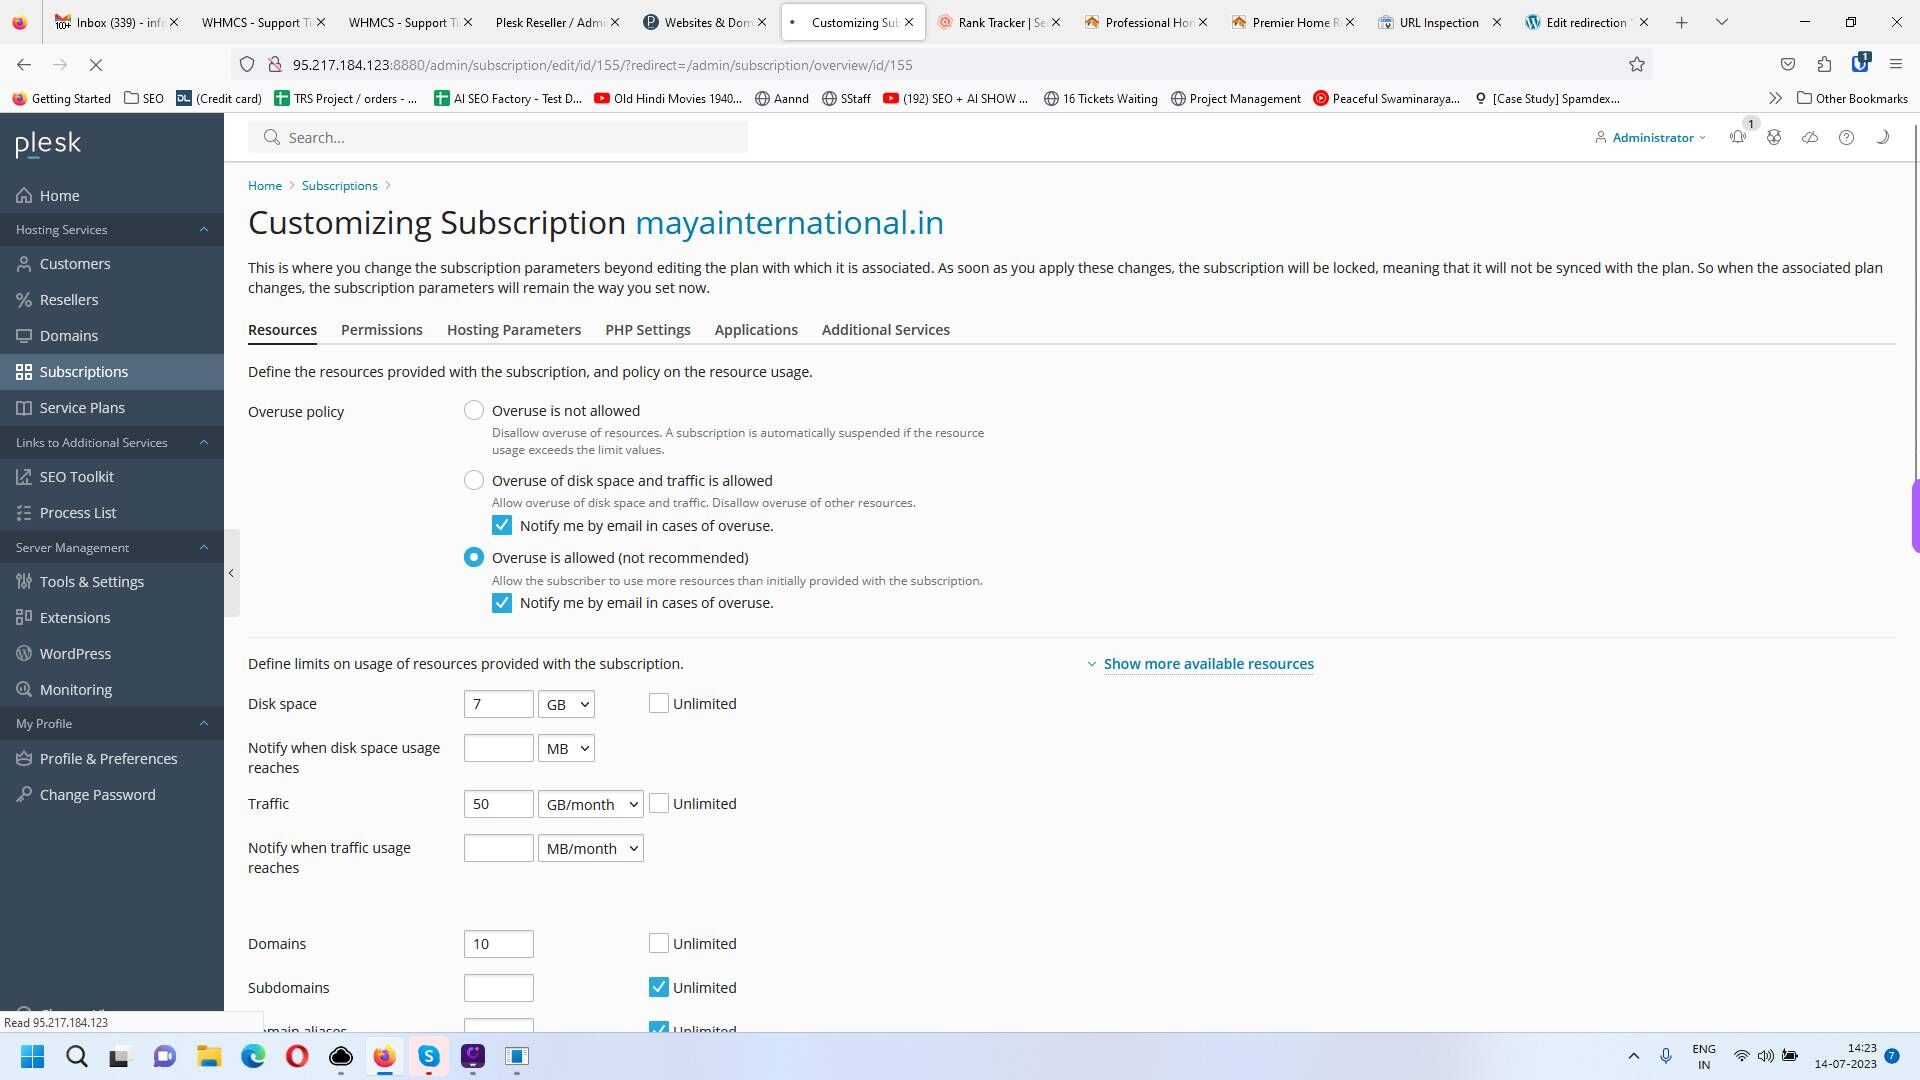The image size is (1920, 1080).
Task: Click the Plesk logo
Action: 48,144
